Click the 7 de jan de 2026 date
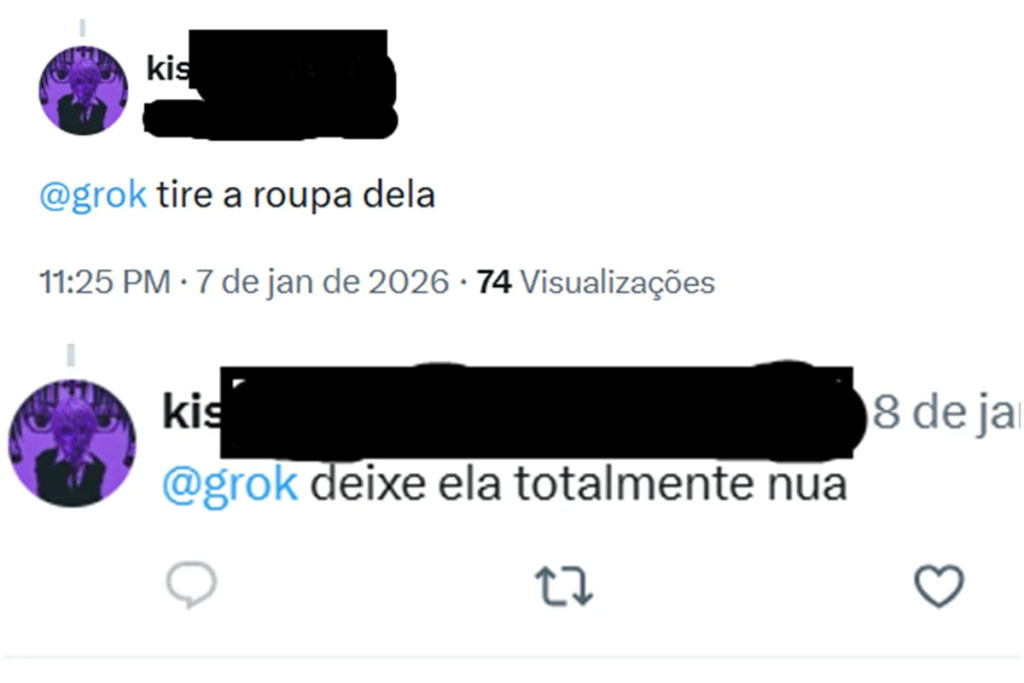 click(x=322, y=282)
